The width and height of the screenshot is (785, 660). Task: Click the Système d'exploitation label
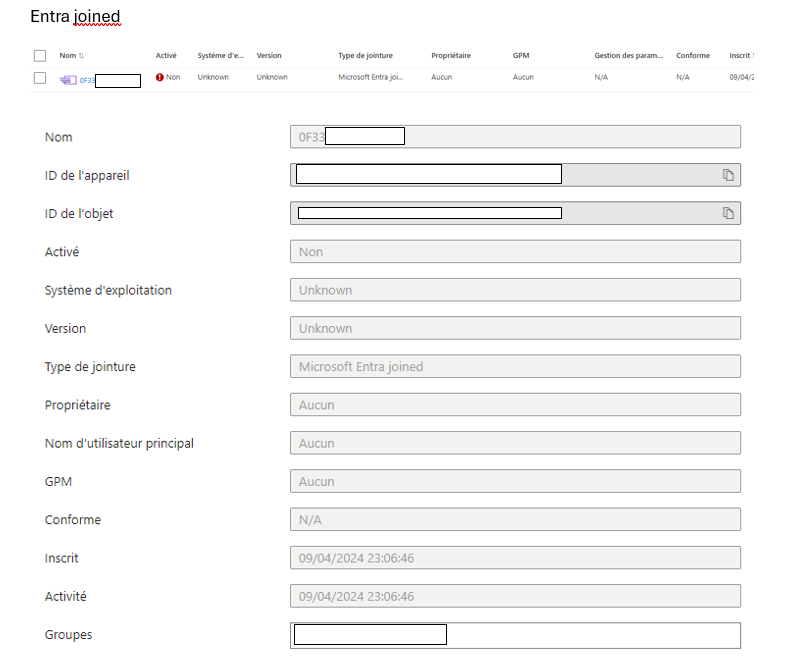108,290
